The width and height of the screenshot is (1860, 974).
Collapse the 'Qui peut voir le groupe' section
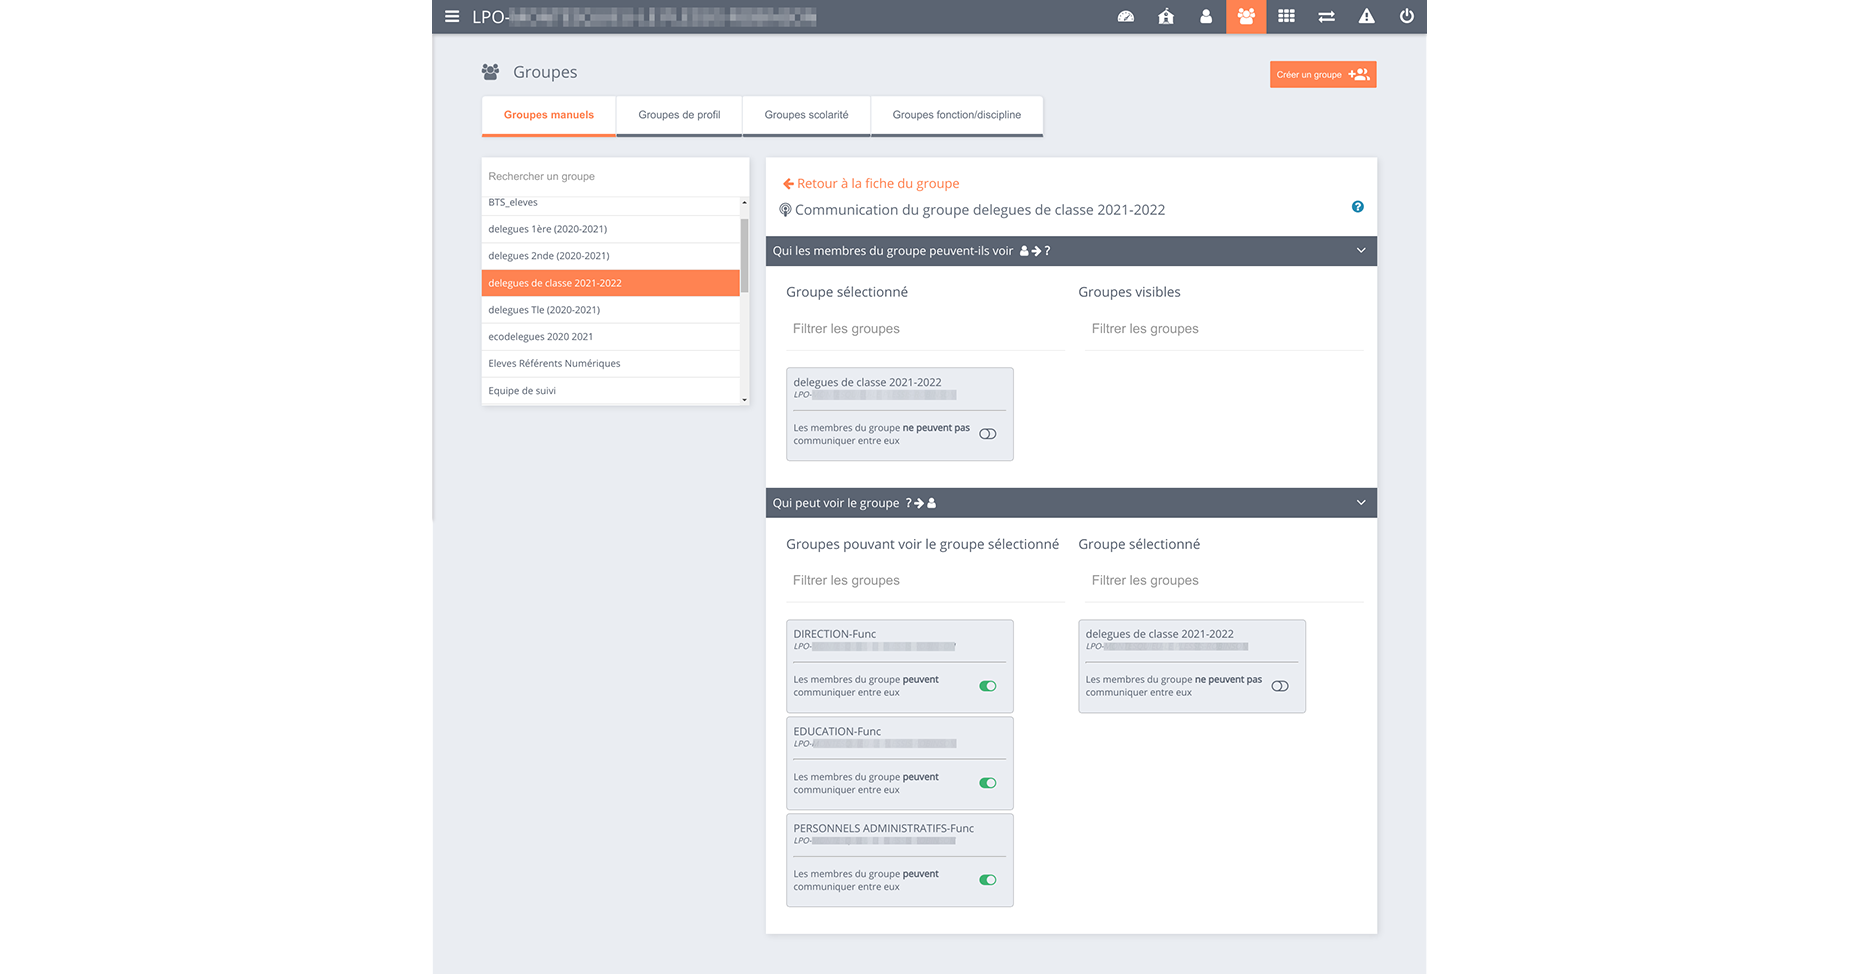[x=1360, y=503]
